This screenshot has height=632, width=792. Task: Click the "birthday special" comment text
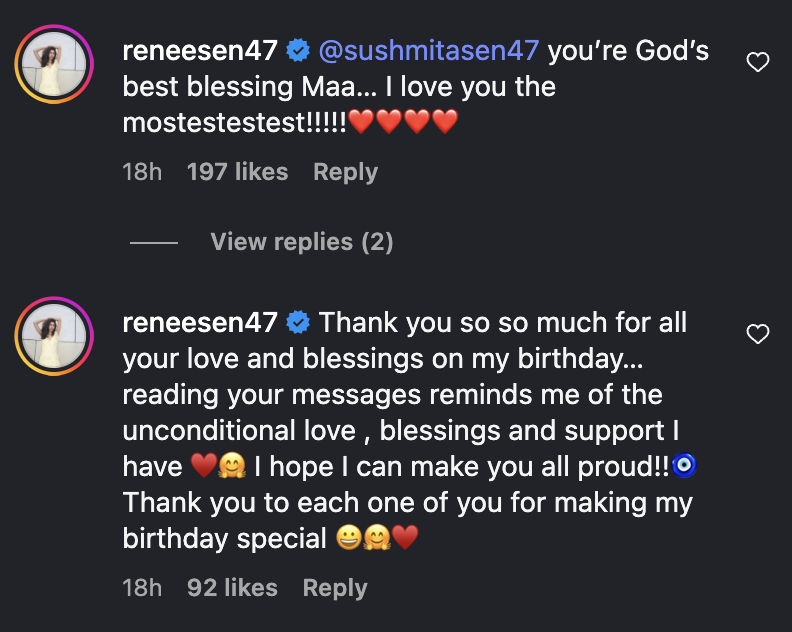point(225,539)
